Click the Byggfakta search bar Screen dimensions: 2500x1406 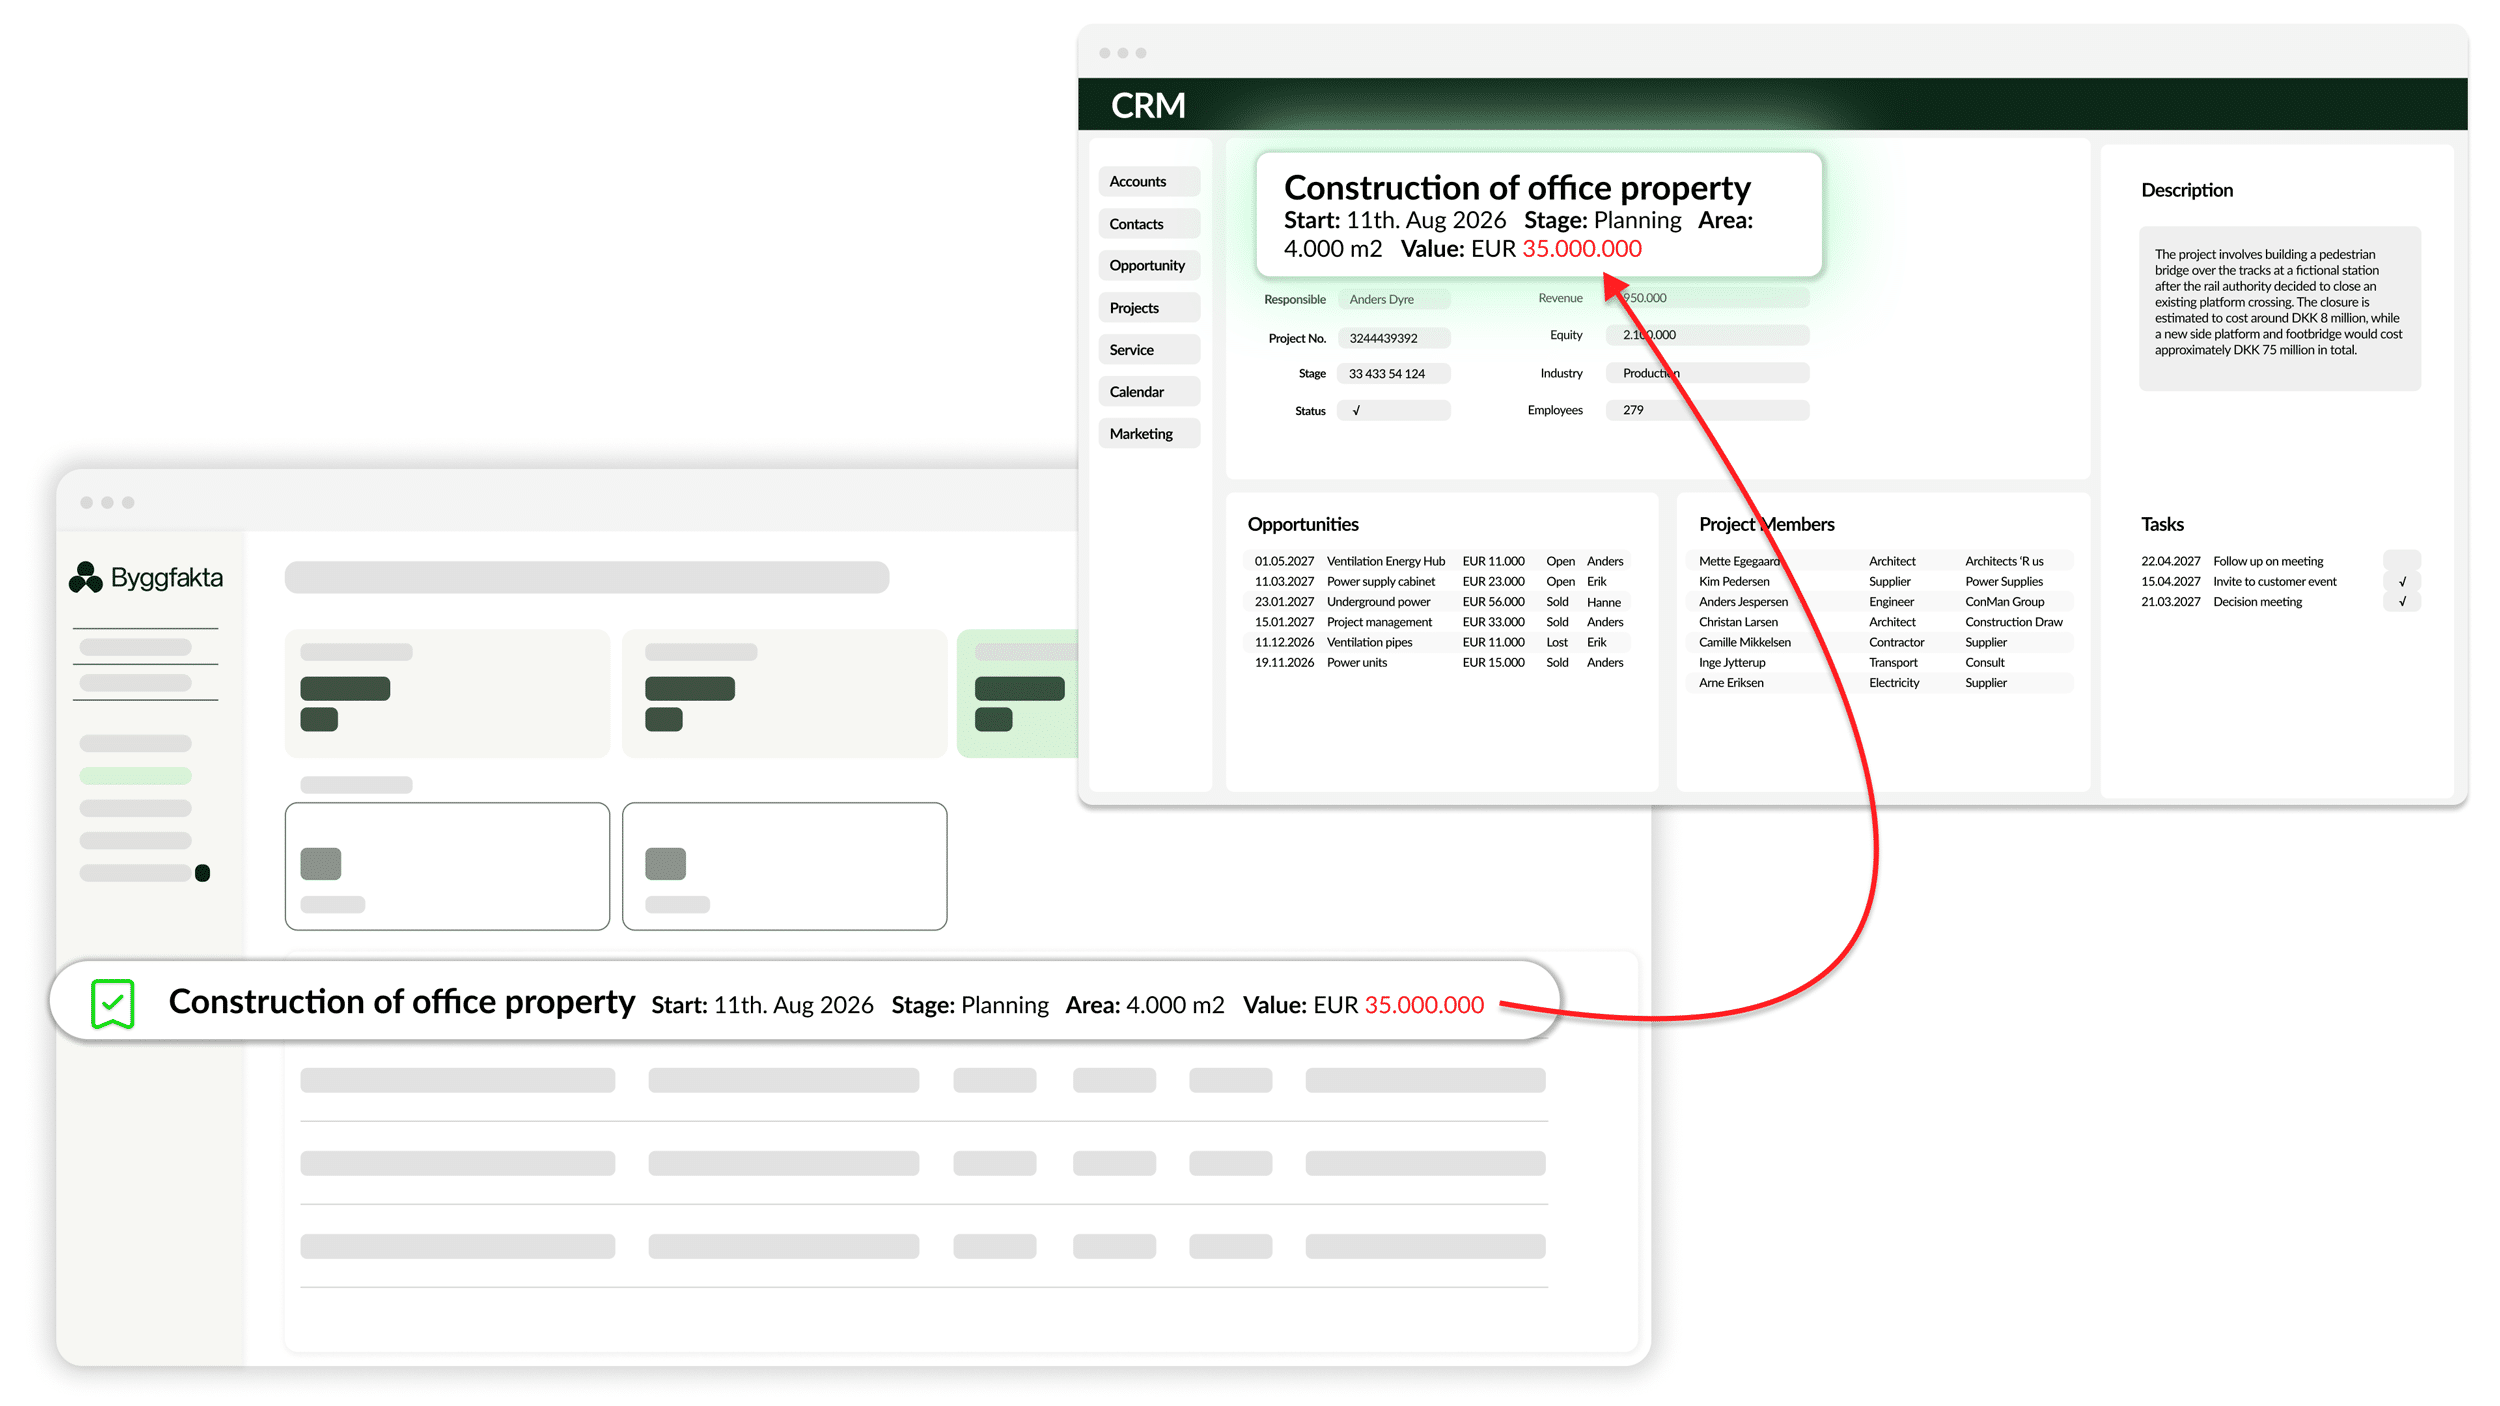click(x=587, y=577)
